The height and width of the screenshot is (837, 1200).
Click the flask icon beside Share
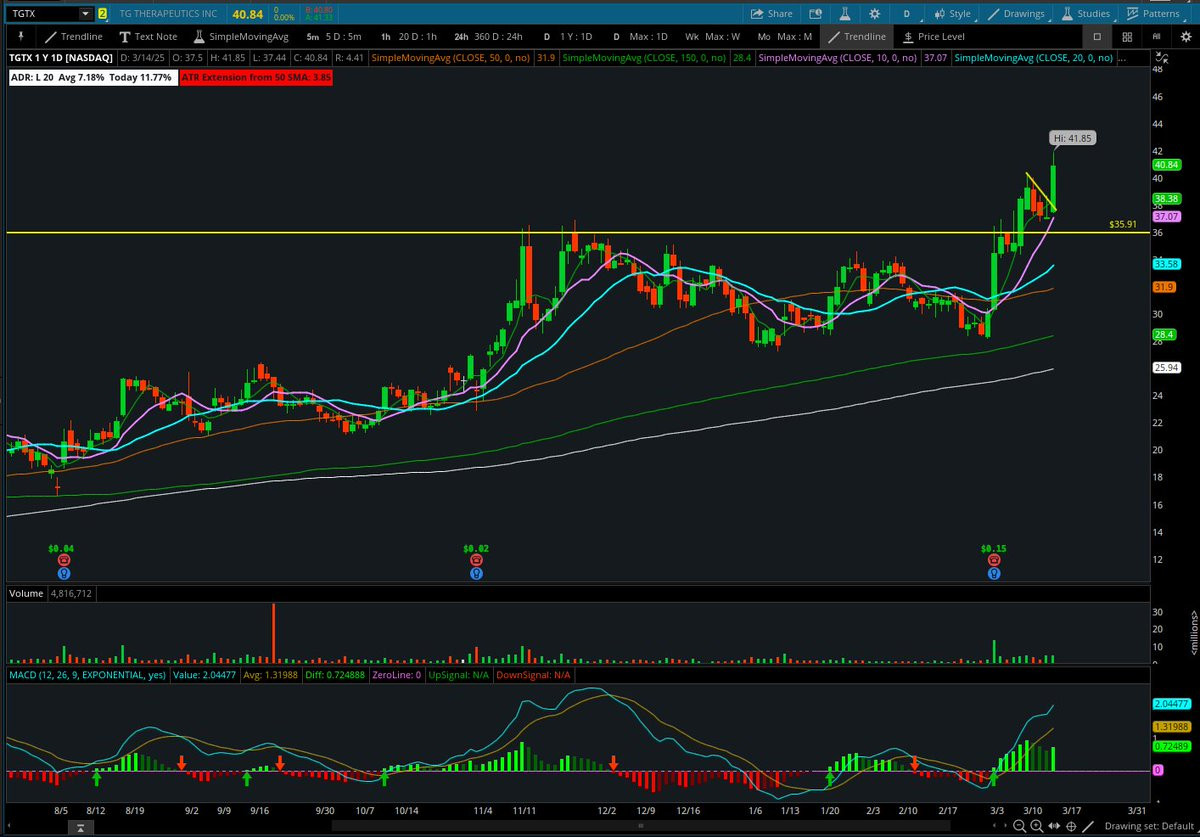(x=844, y=14)
